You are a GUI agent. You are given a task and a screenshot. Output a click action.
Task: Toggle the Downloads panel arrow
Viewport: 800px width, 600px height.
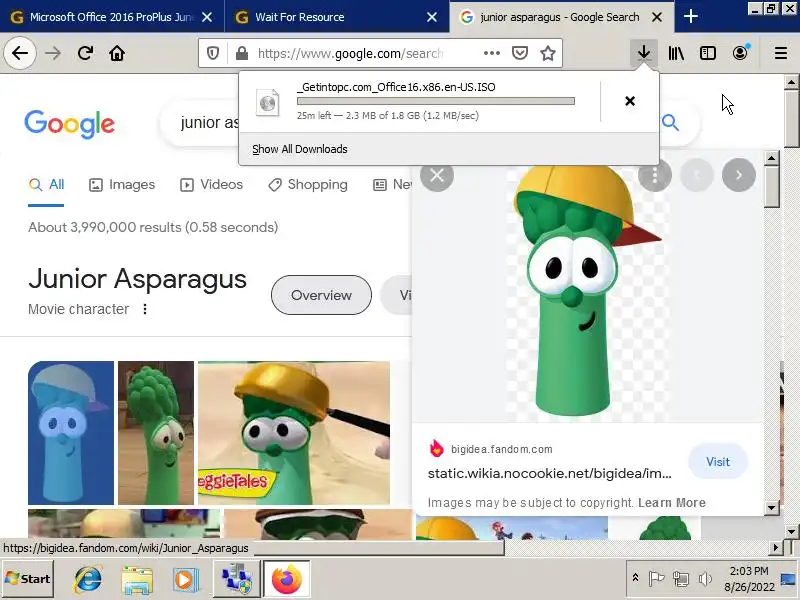pyautogui.click(x=644, y=53)
